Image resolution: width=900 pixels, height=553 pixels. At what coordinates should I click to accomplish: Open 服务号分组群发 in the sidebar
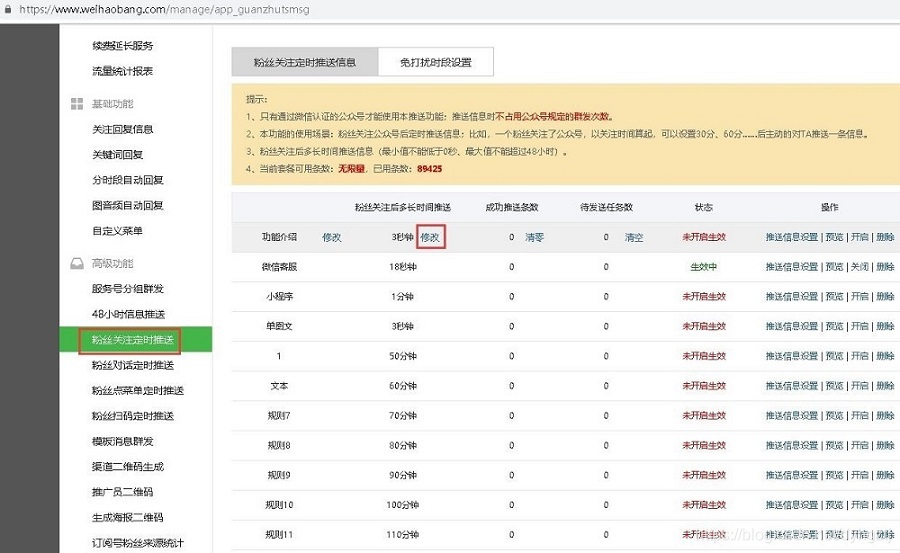[127, 288]
